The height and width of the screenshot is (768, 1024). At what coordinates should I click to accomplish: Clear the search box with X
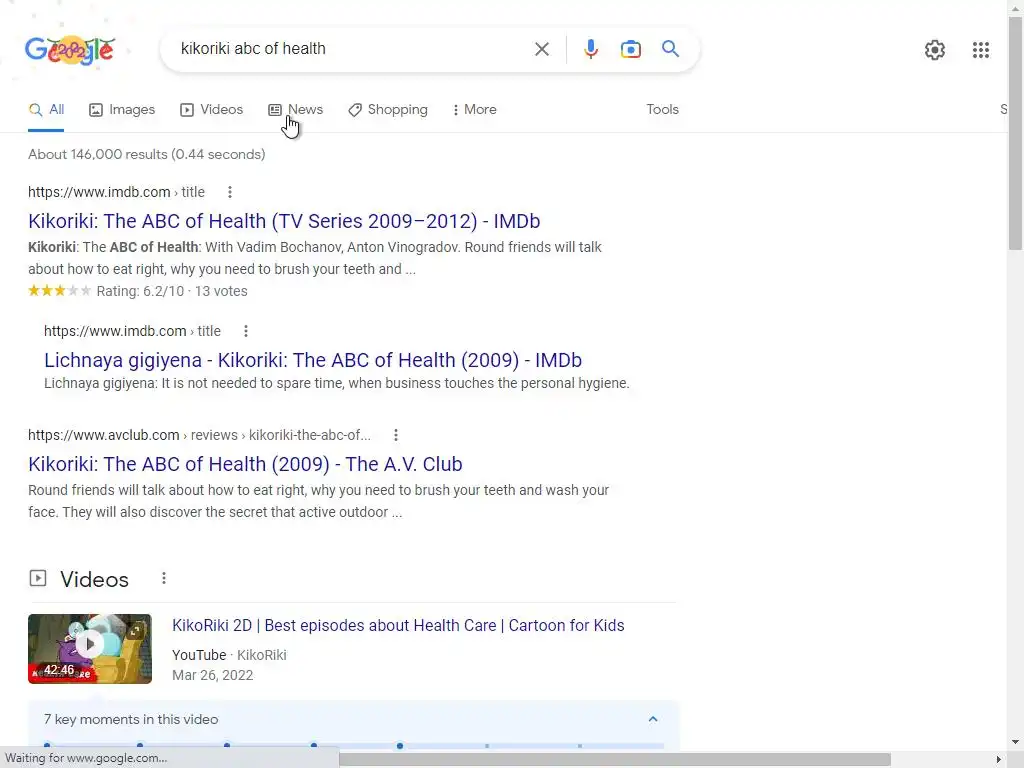541,49
